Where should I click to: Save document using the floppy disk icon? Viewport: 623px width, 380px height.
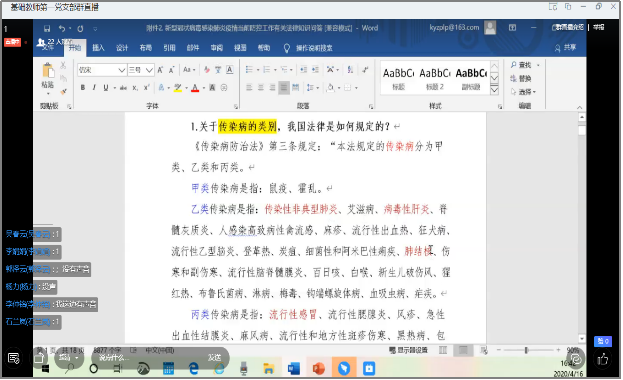click(x=47, y=29)
